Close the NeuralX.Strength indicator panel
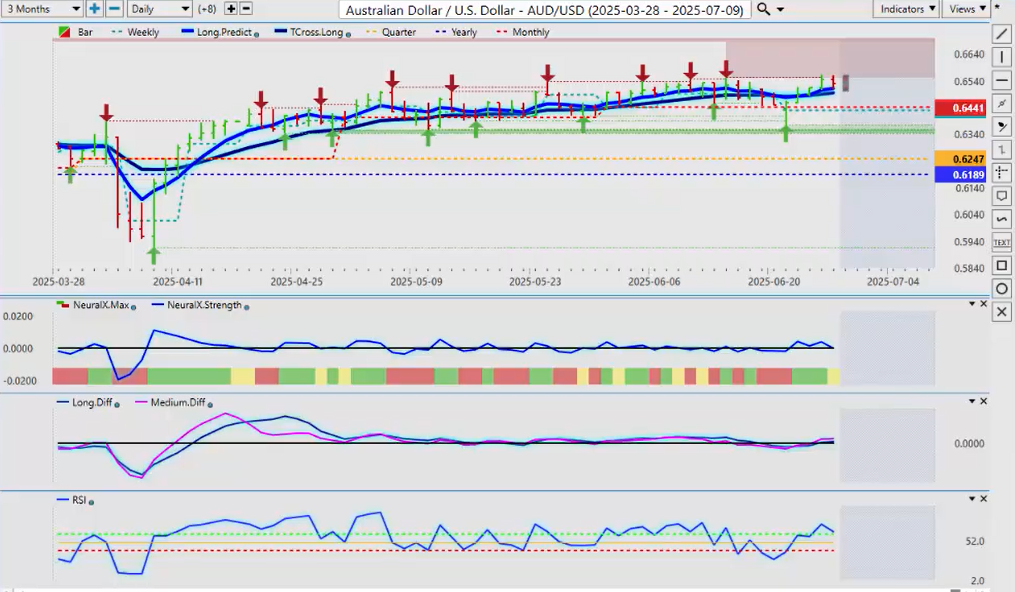1015x592 pixels. tap(984, 304)
